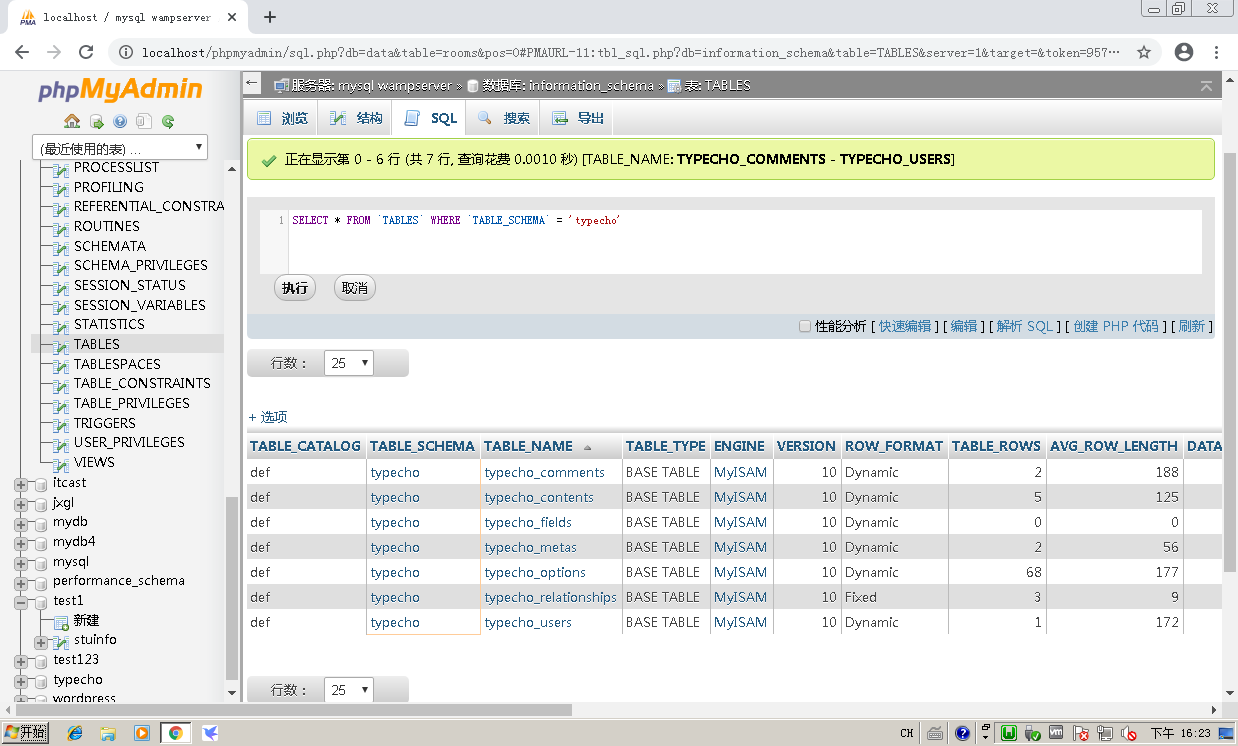1238x746 pixels.
Task: Click the 解析 SQL explain link
Action: point(1025,326)
